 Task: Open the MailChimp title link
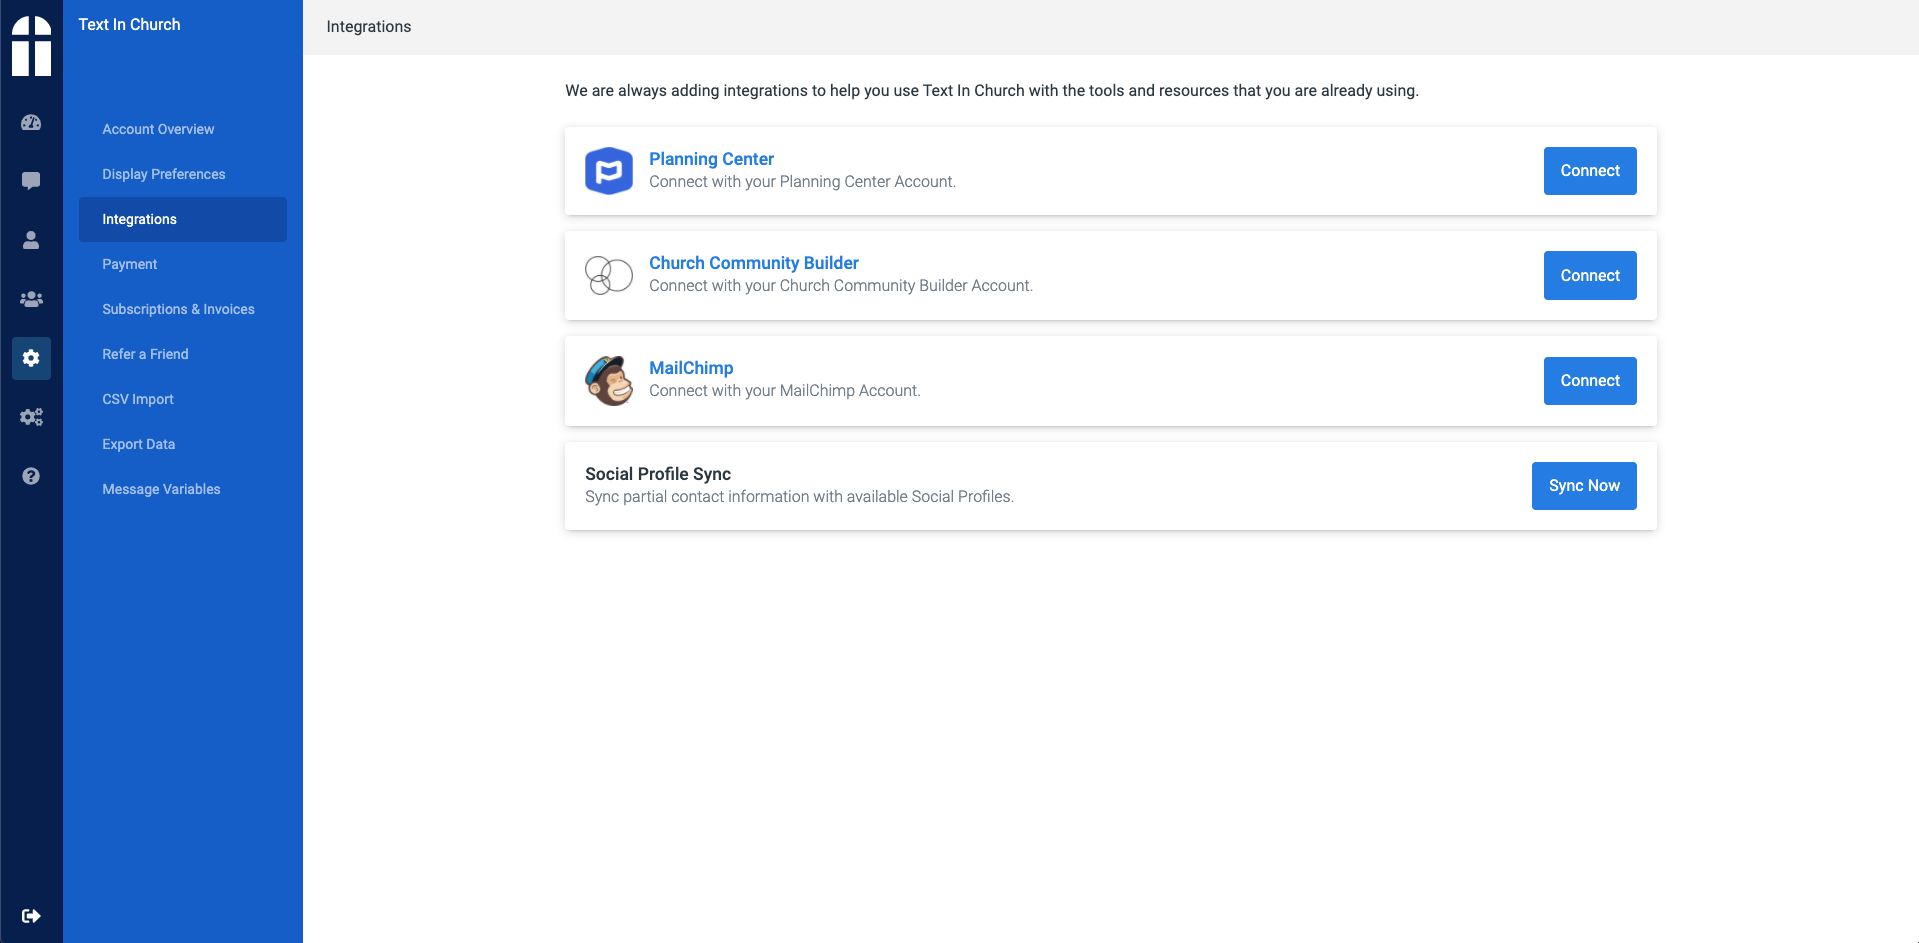691,368
